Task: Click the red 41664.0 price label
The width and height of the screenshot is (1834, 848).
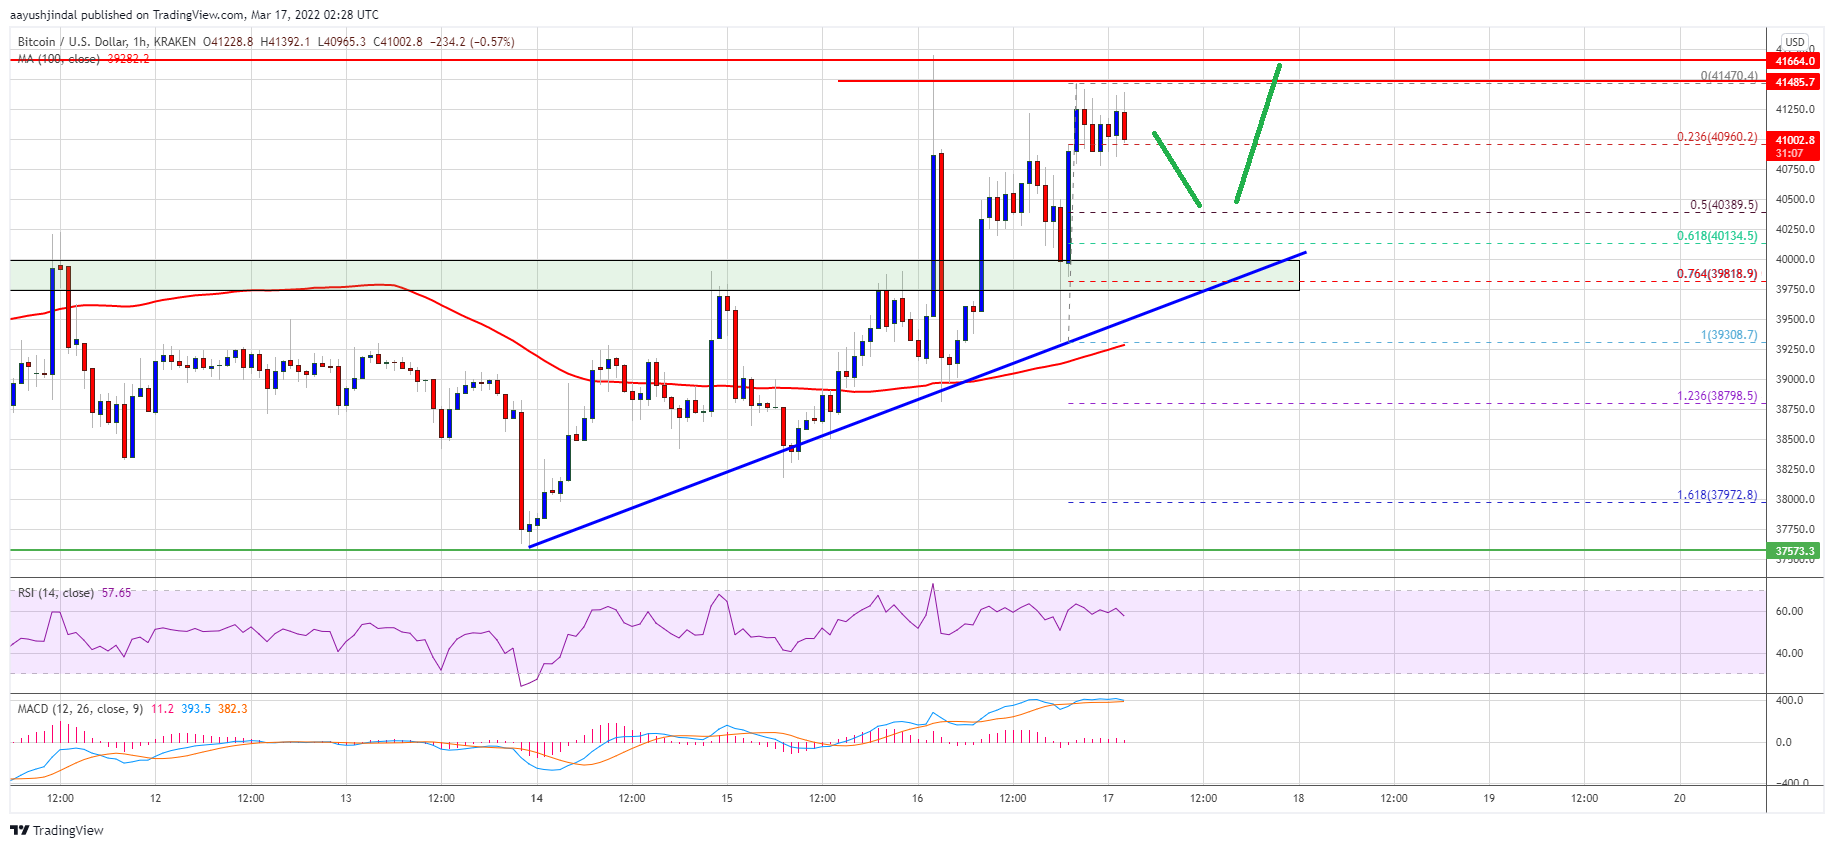Action: point(1794,61)
